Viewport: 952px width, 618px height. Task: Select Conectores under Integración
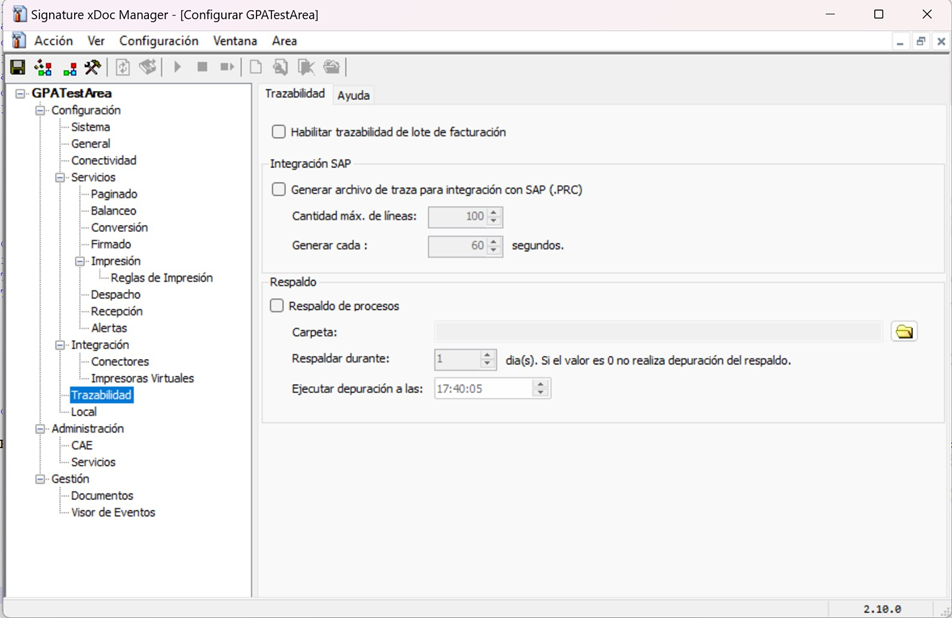120,362
